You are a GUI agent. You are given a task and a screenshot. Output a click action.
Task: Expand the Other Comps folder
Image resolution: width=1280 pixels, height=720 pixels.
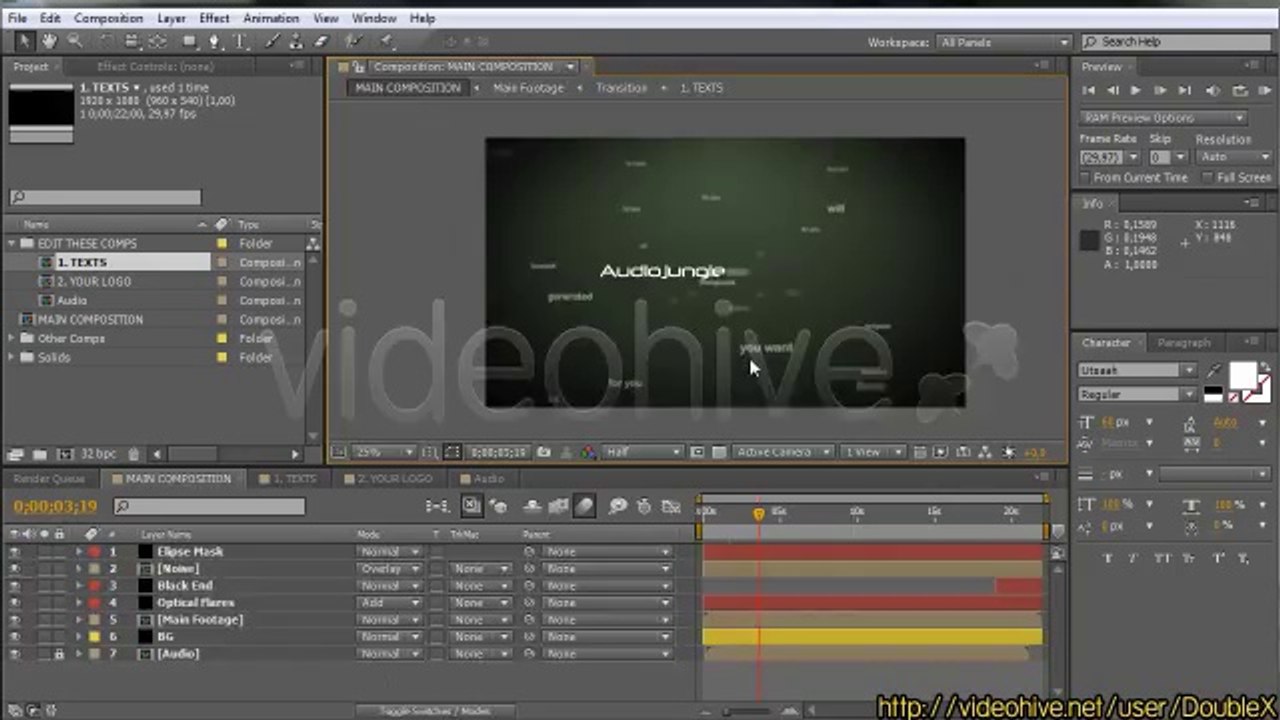13,339
